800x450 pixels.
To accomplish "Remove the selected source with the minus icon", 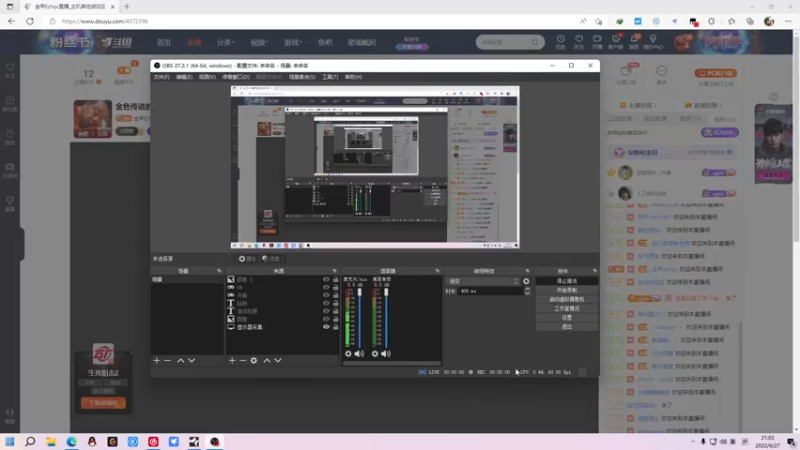I will click(x=243, y=360).
